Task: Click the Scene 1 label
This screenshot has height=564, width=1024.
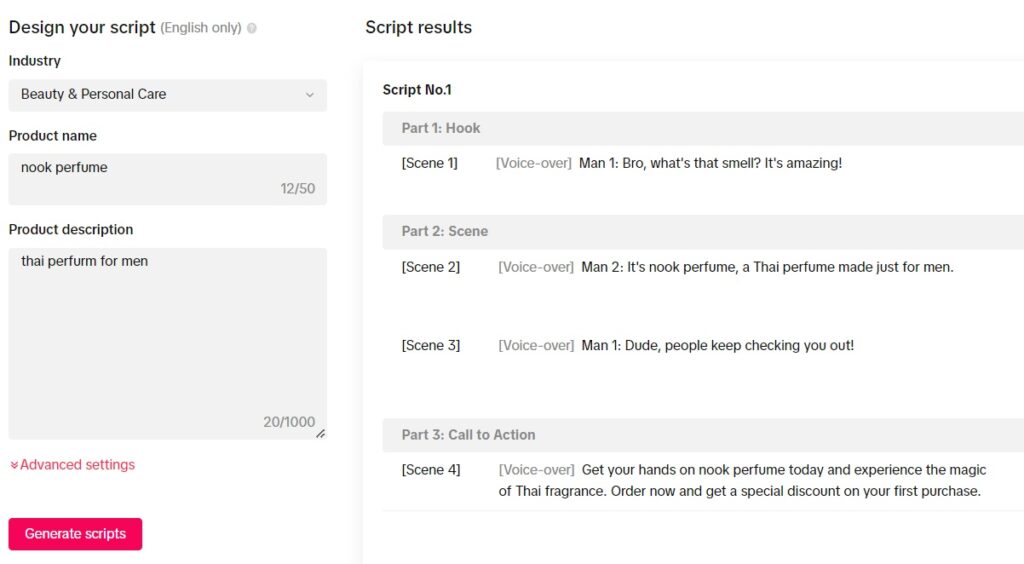Action: click(430, 163)
